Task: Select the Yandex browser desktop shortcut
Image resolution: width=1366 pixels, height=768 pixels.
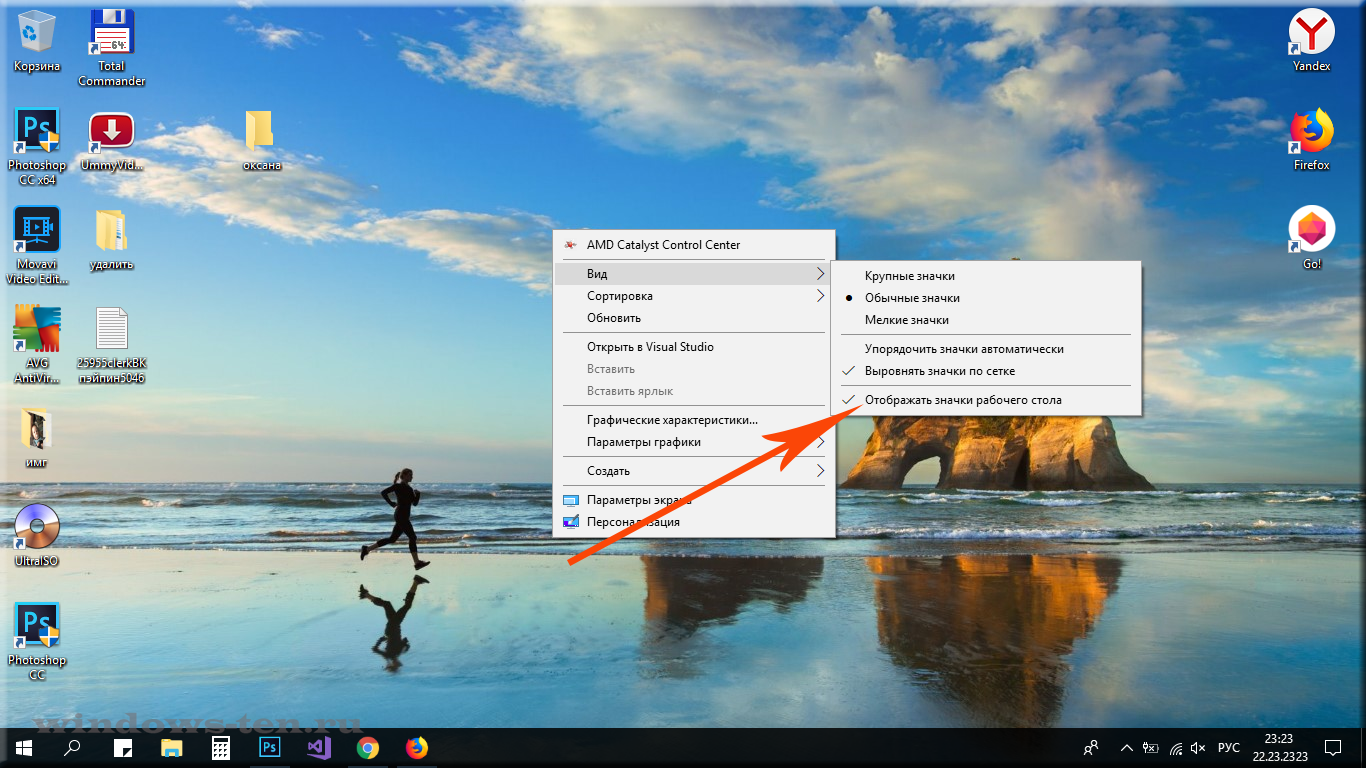Action: point(1311,41)
